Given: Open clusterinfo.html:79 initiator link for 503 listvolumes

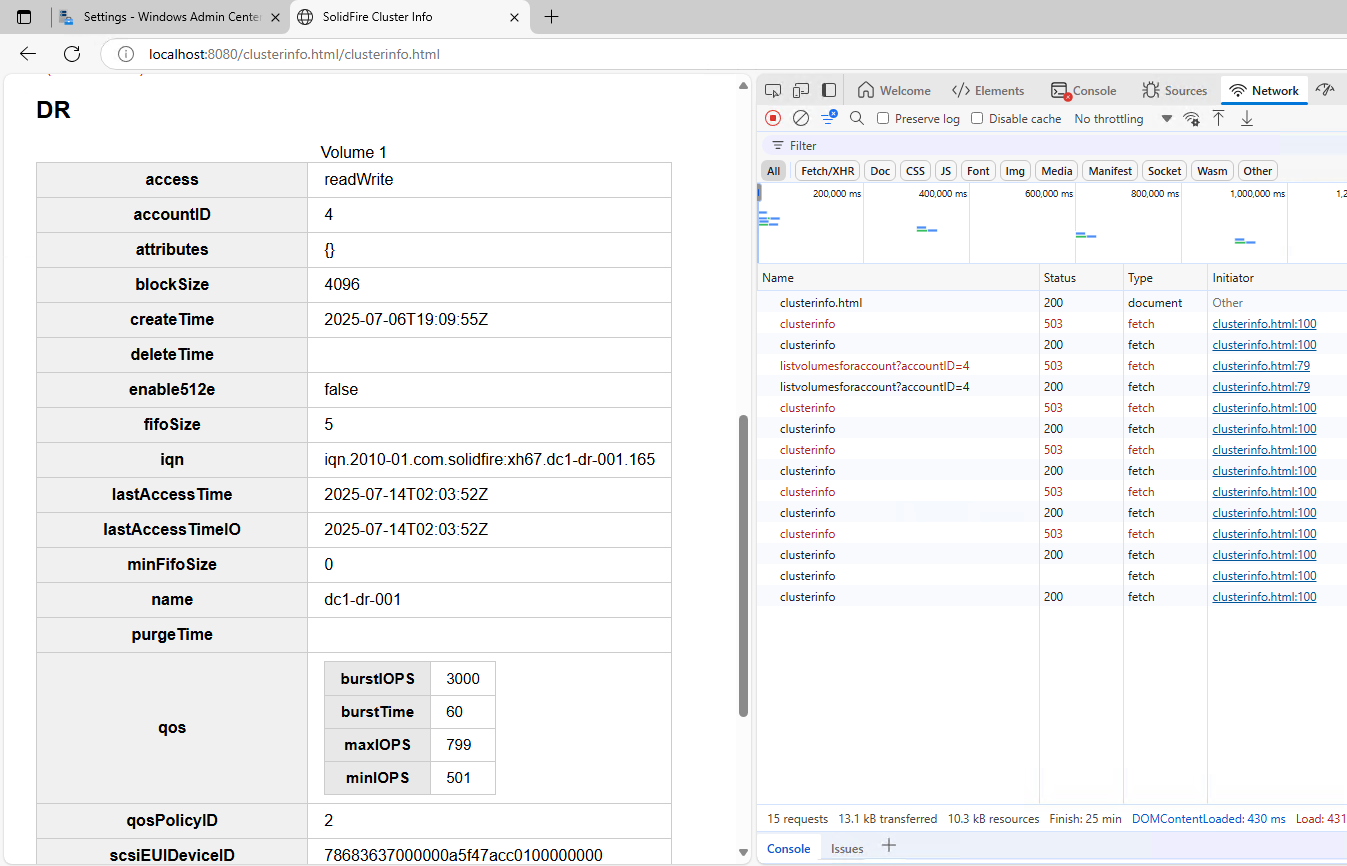Looking at the screenshot, I should [x=1261, y=366].
